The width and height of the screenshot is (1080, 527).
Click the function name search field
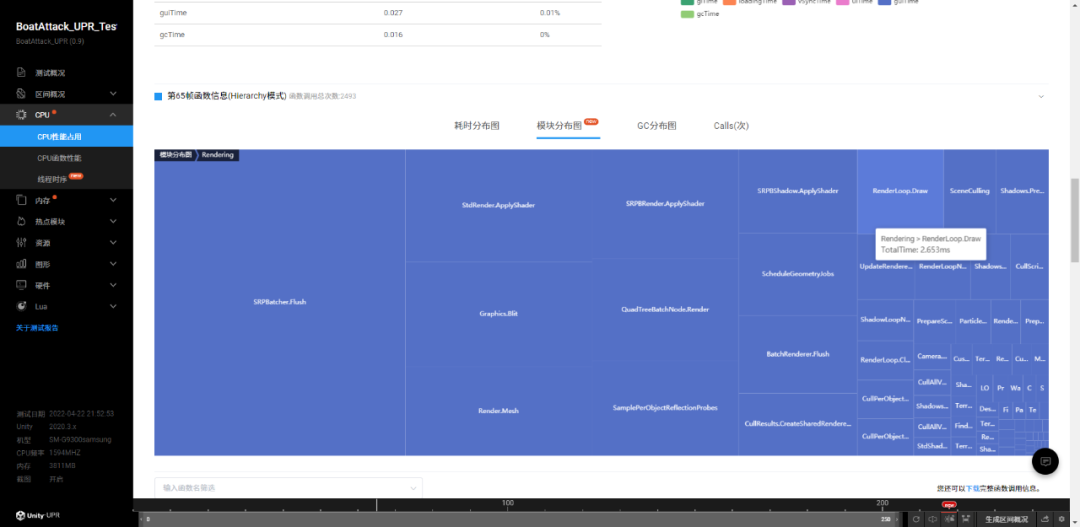(x=288, y=487)
